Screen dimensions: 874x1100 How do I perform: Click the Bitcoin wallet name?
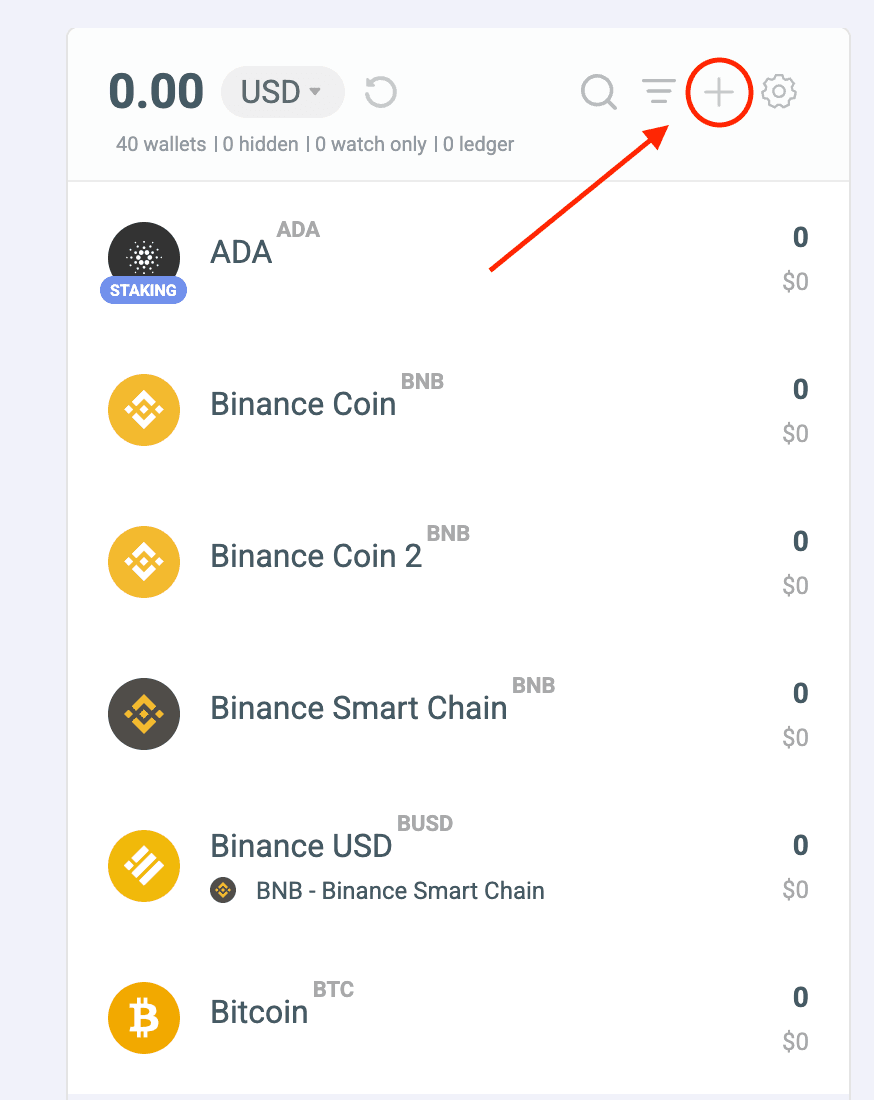pyautogui.click(x=259, y=1012)
